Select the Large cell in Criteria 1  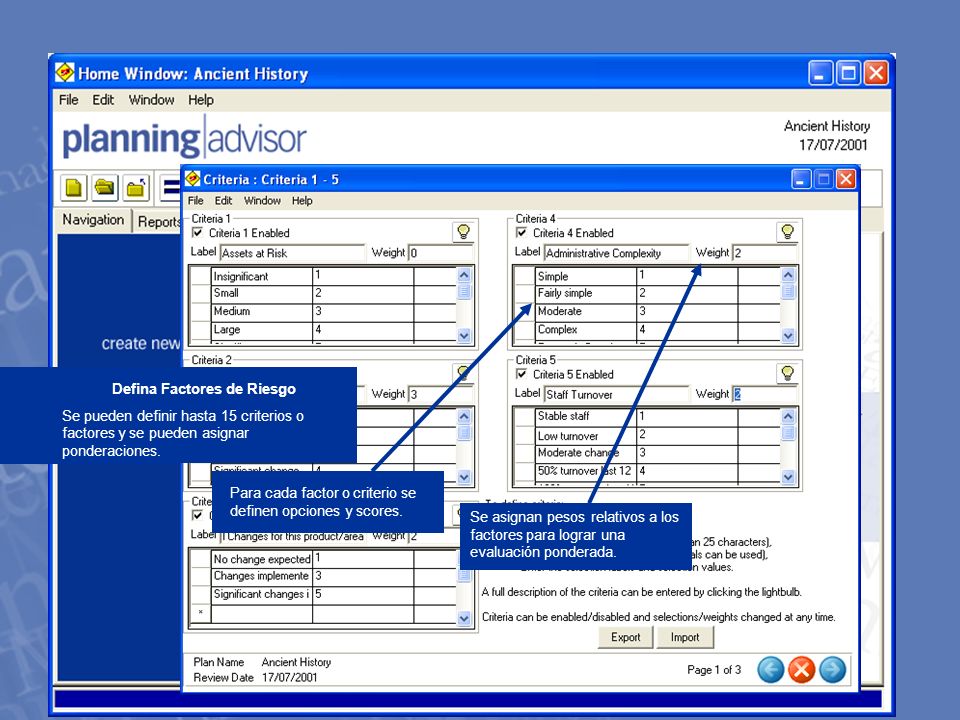(x=261, y=330)
